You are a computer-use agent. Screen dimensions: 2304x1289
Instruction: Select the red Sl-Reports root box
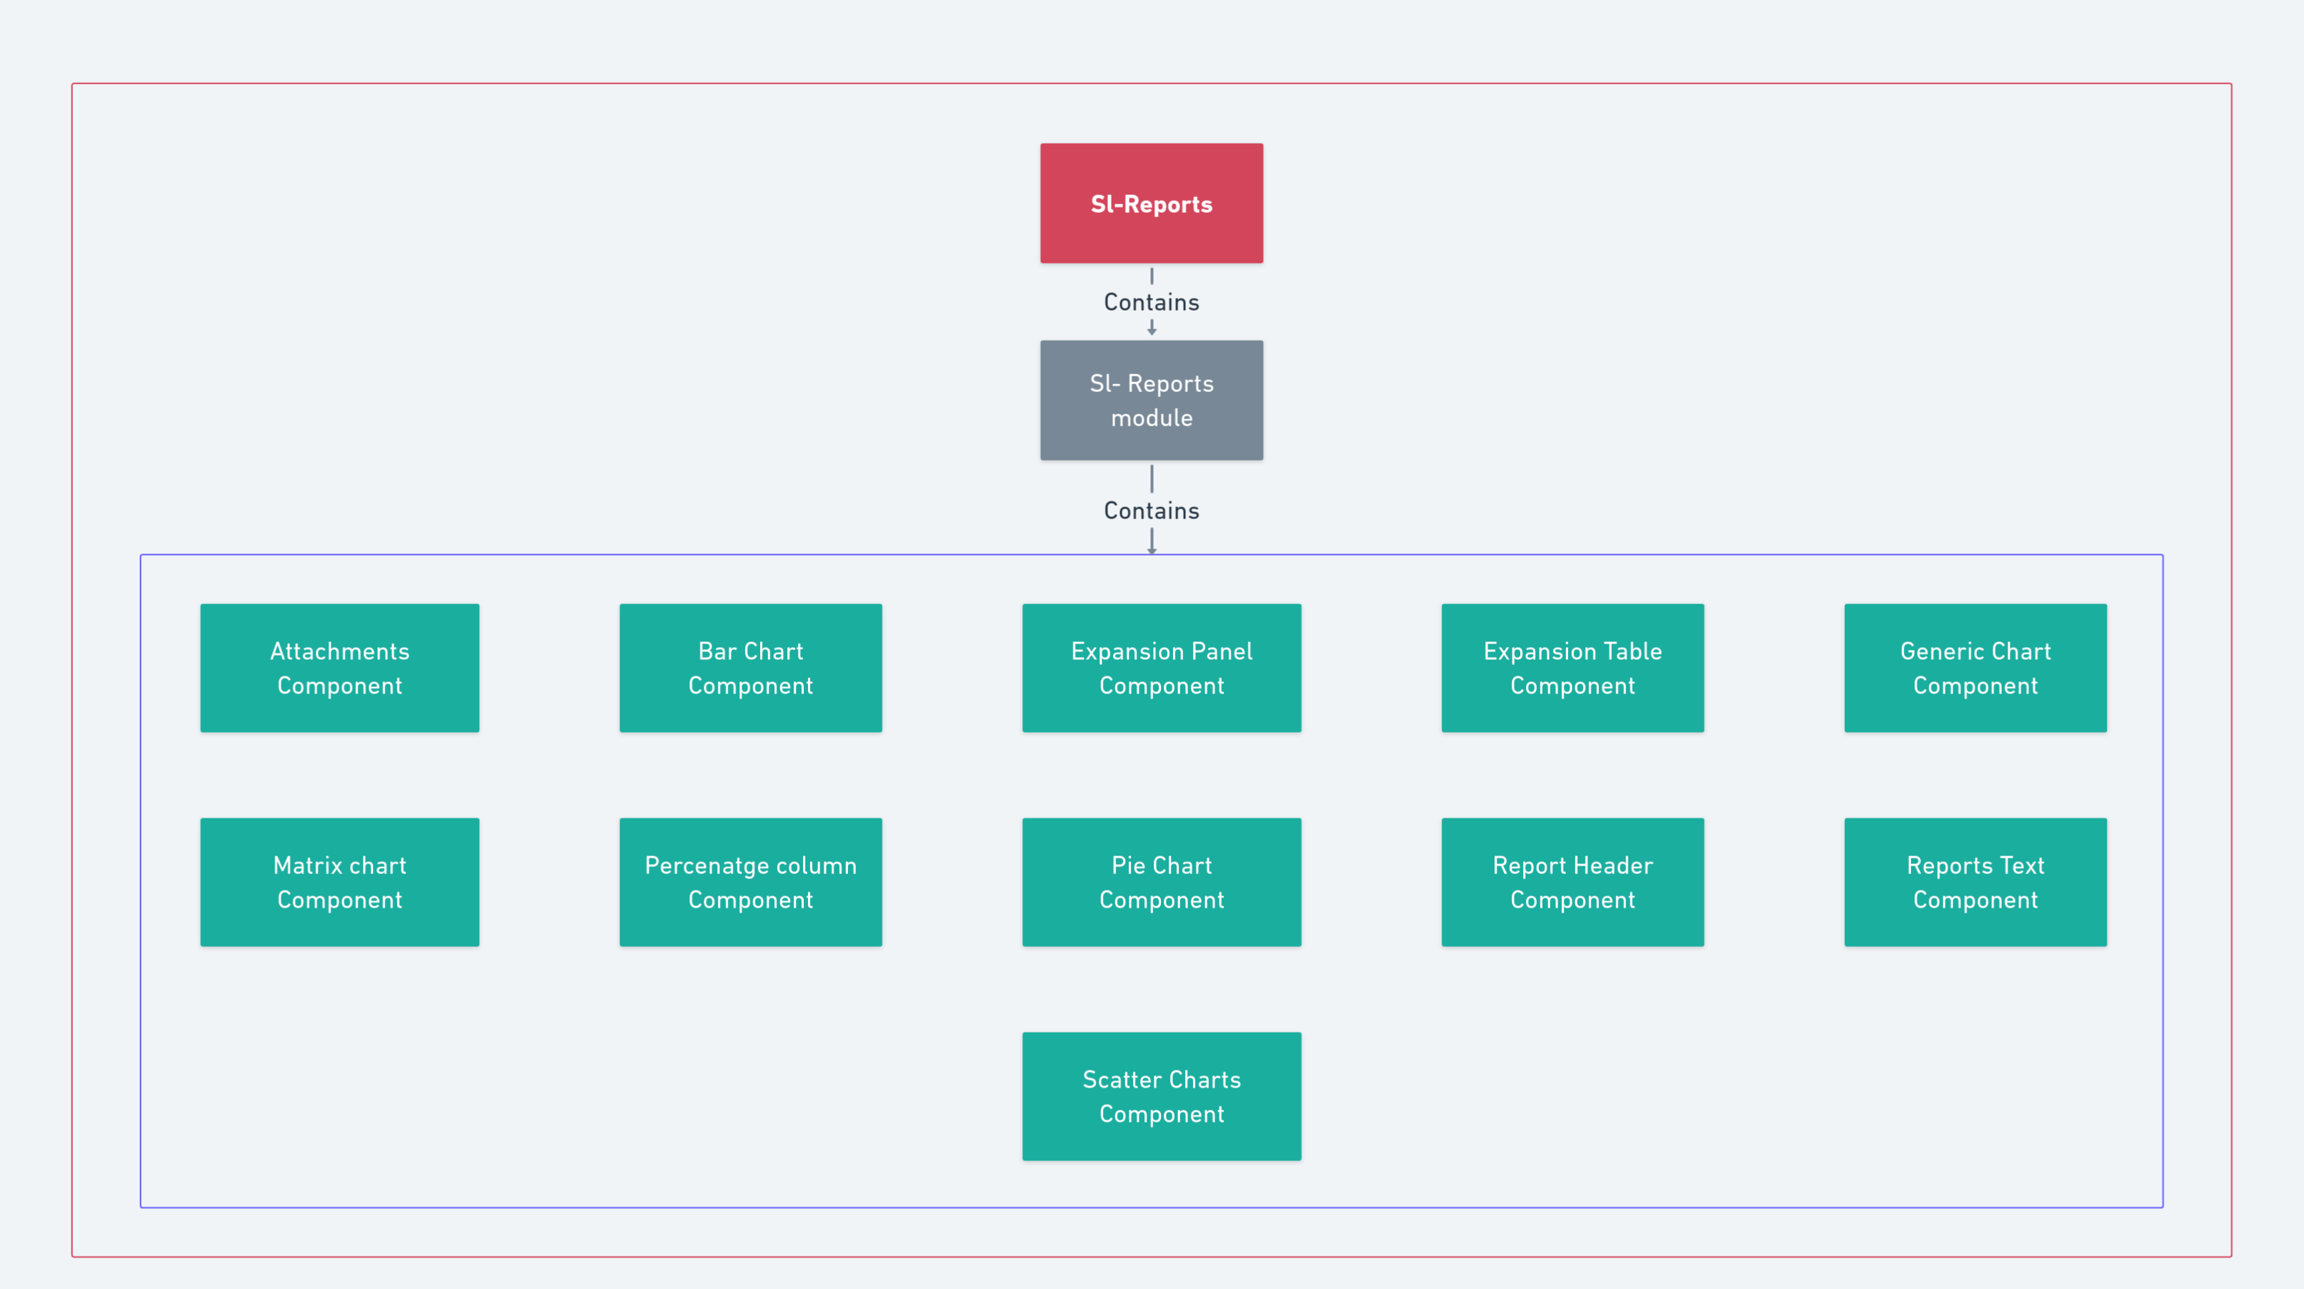1151,203
